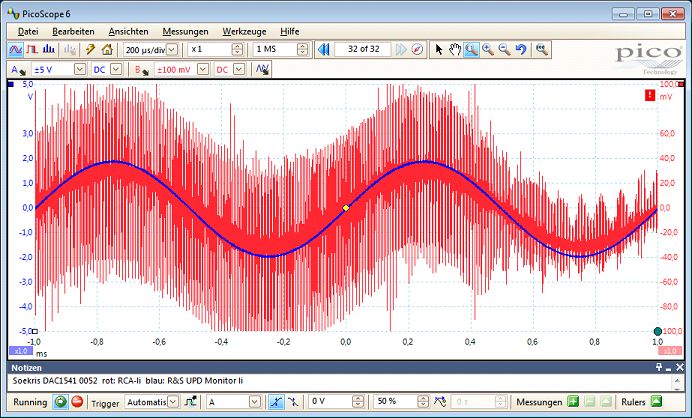The height and width of the screenshot is (418, 692).
Task: Click the teal ruler handle at bottom right
Action: coord(658,331)
